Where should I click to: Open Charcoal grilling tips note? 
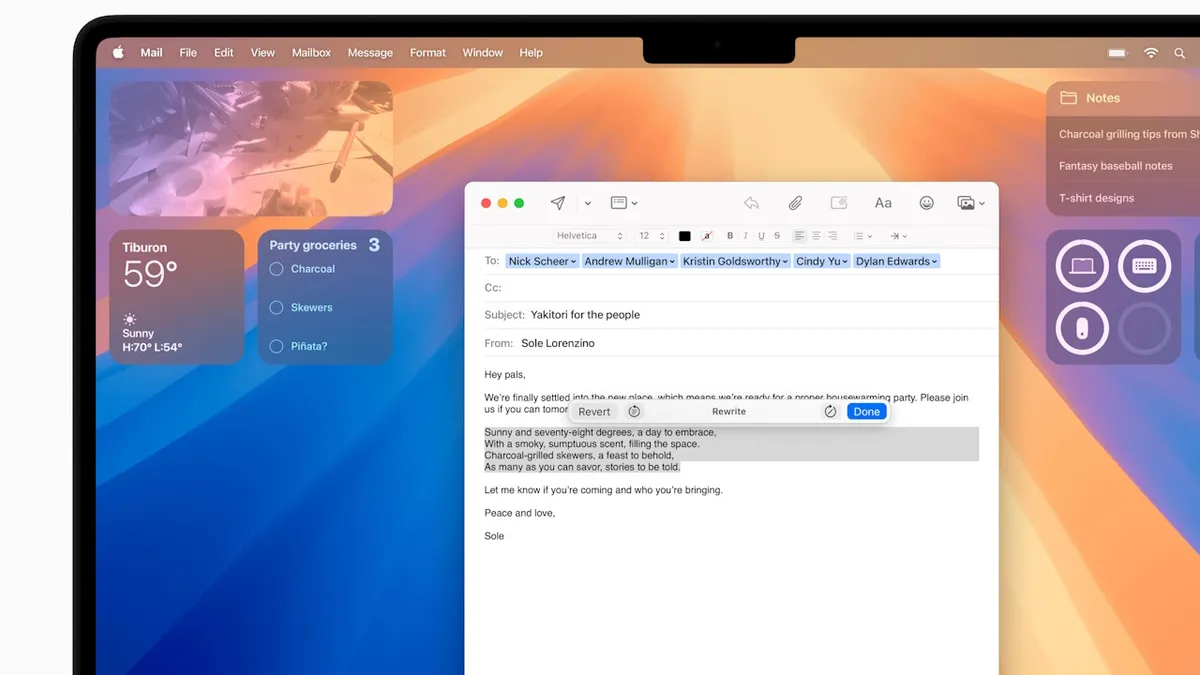1129,134
